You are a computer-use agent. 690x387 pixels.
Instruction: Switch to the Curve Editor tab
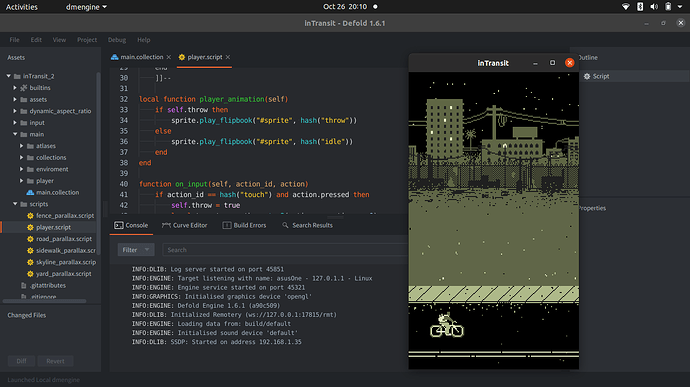[184, 225]
